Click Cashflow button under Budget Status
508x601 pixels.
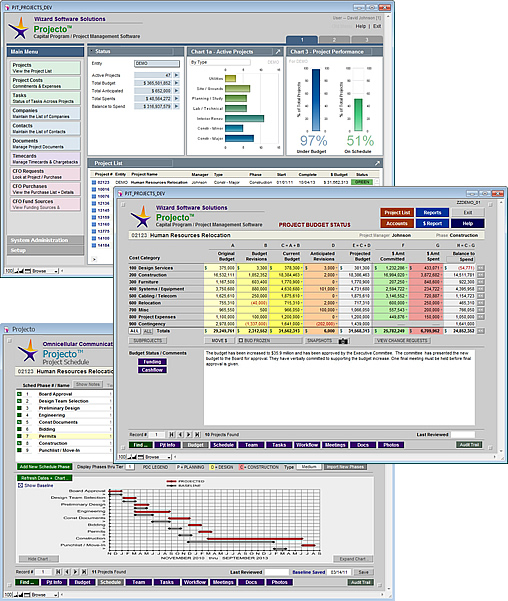coord(152,370)
